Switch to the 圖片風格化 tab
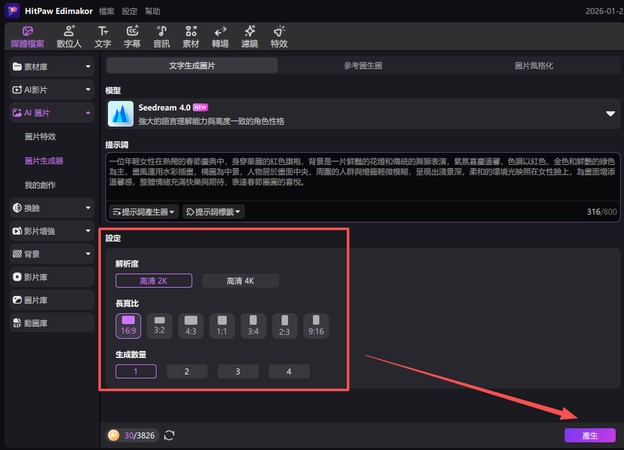 (534, 66)
